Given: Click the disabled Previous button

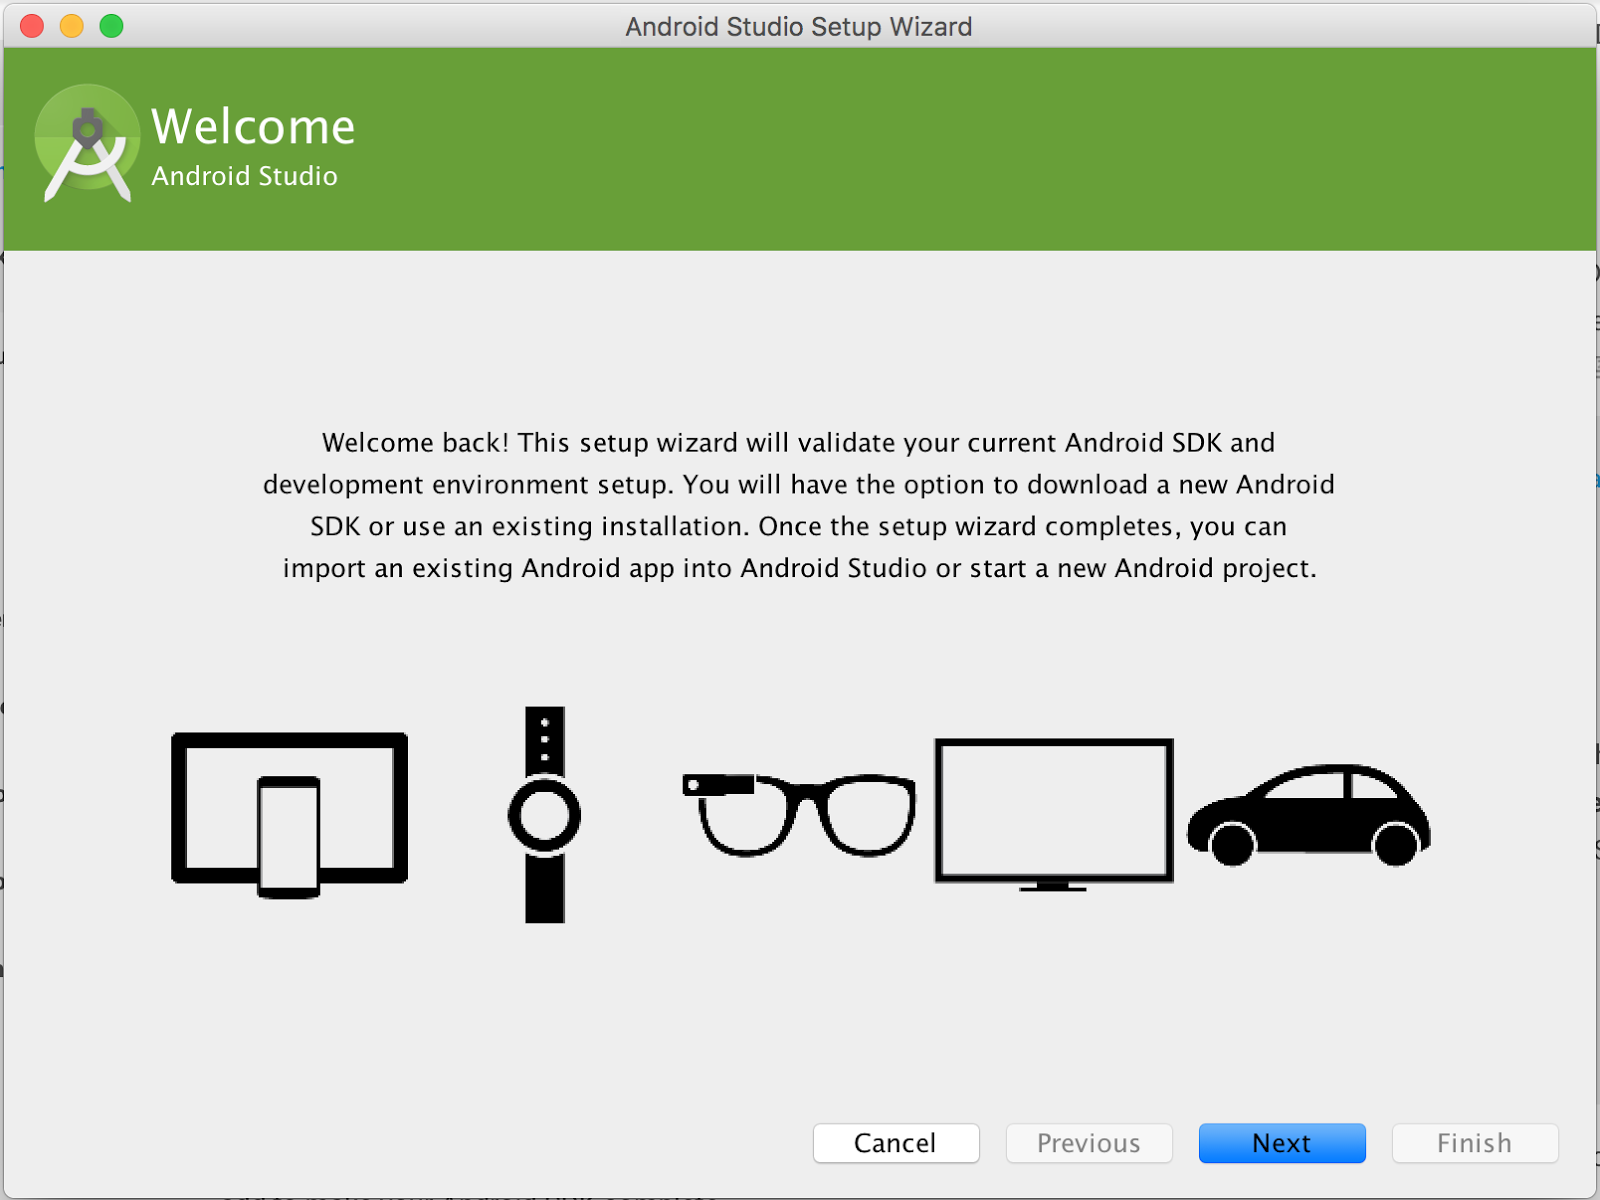Looking at the screenshot, I should (x=1088, y=1143).
